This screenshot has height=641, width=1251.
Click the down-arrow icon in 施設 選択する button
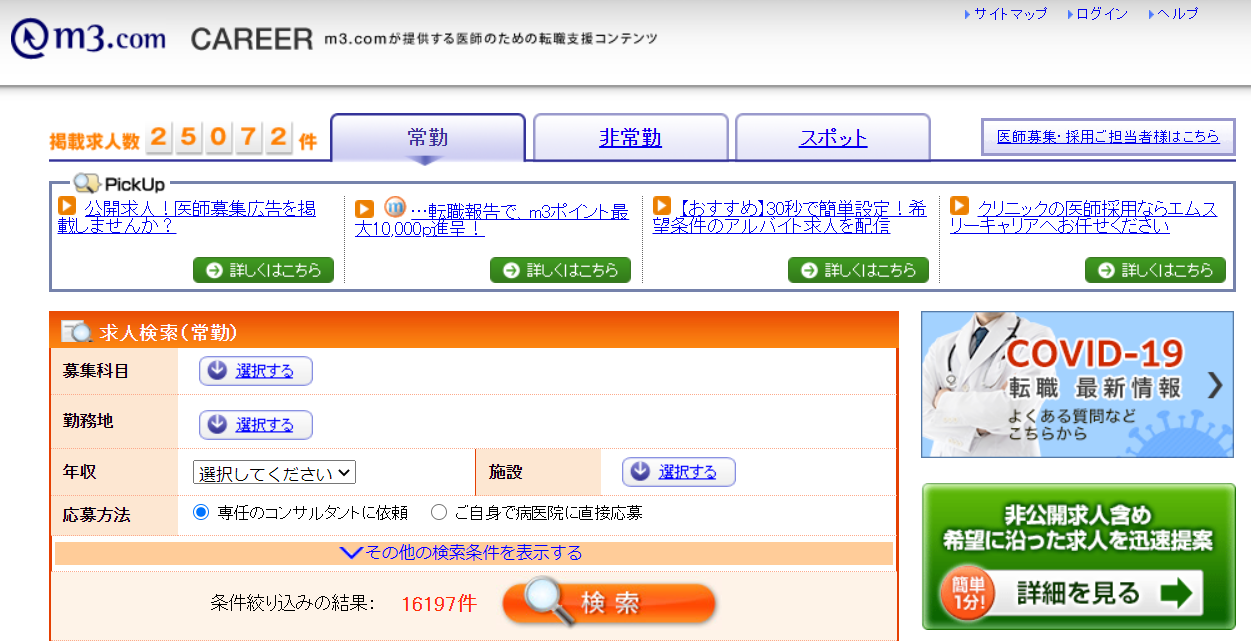pyautogui.click(x=641, y=472)
